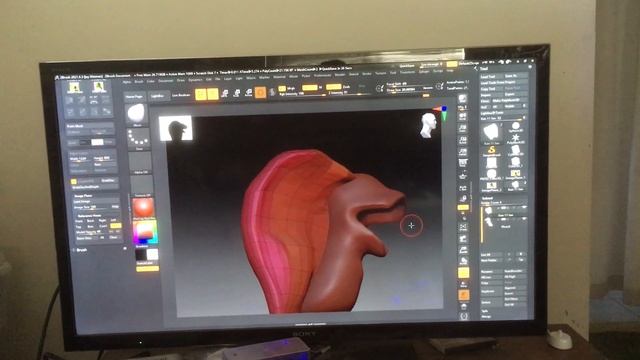The image size is (640, 360).
Task: Open the current brush thumbnail picker
Action: [x=136, y=114]
